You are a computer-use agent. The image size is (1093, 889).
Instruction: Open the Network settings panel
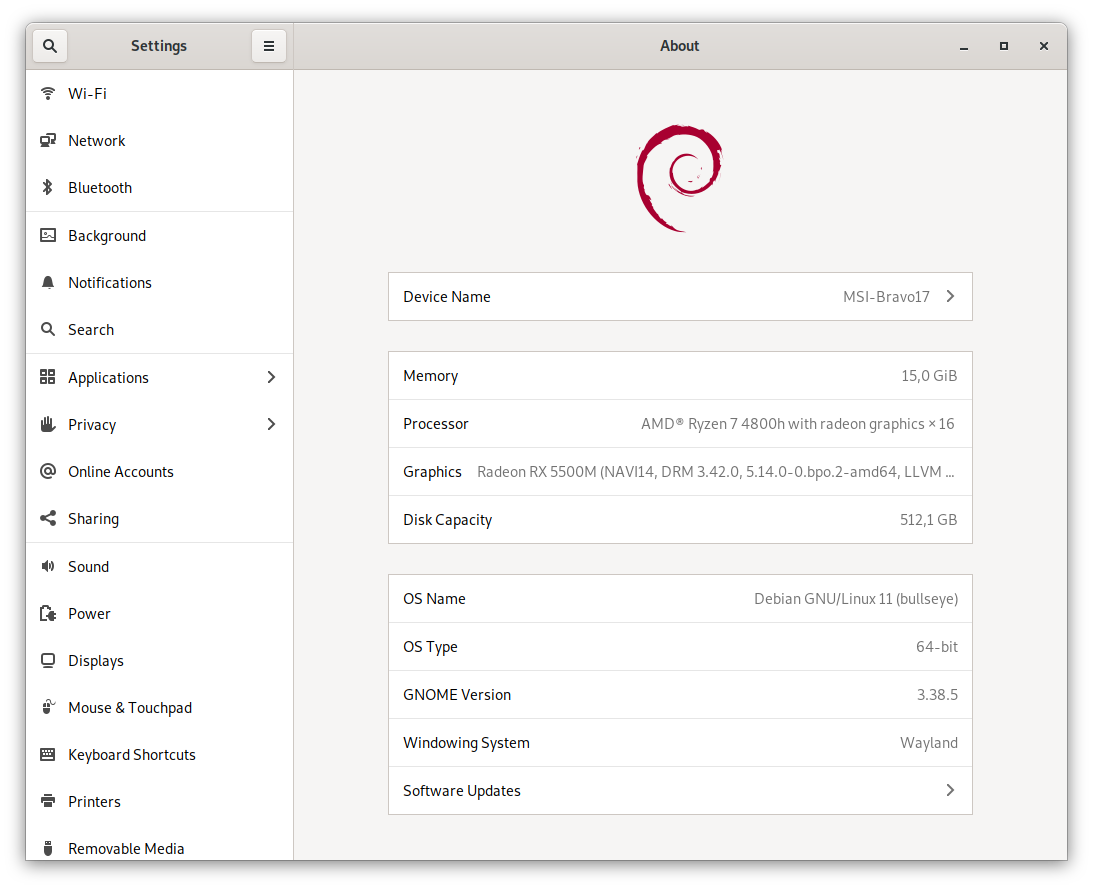coord(160,140)
